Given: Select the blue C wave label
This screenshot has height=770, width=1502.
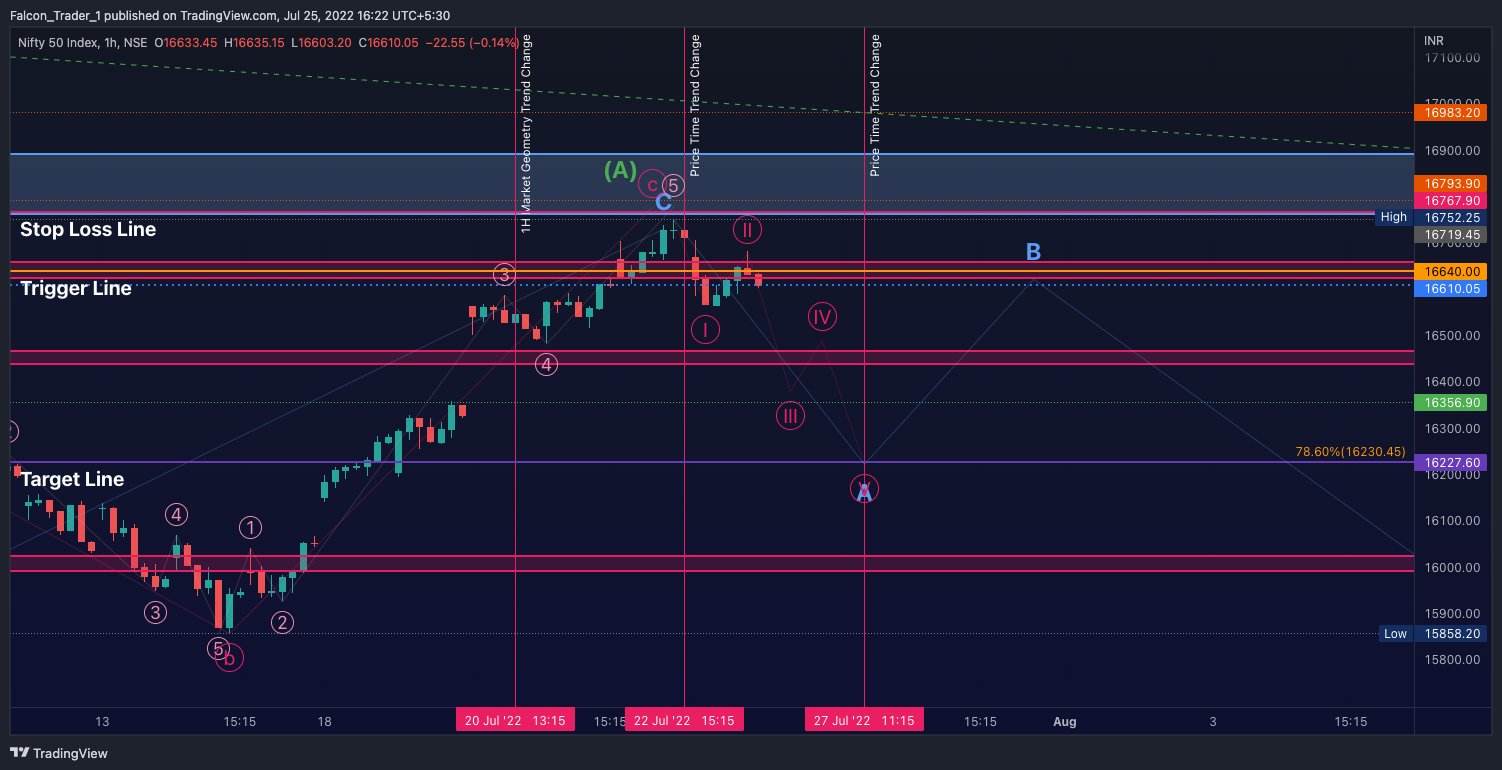Looking at the screenshot, I should pyautogui.click(x=663, y=203).
